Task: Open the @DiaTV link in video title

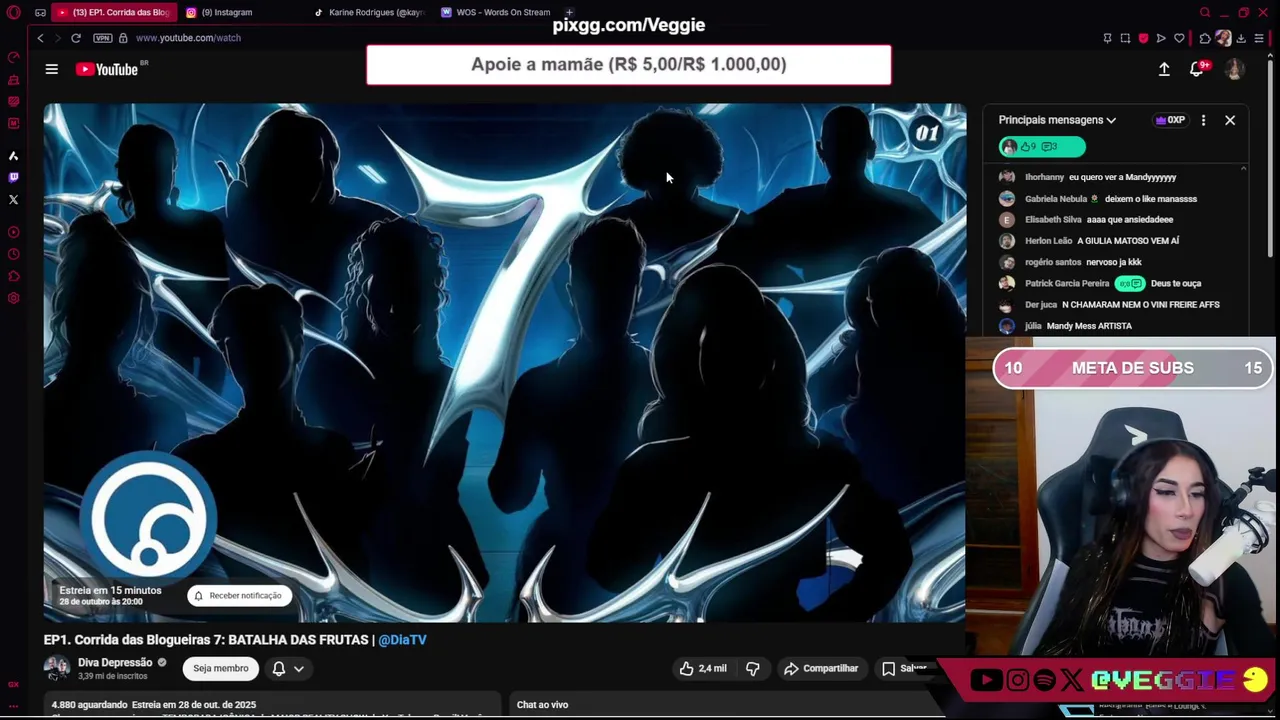Action: (x=402, y=640)
